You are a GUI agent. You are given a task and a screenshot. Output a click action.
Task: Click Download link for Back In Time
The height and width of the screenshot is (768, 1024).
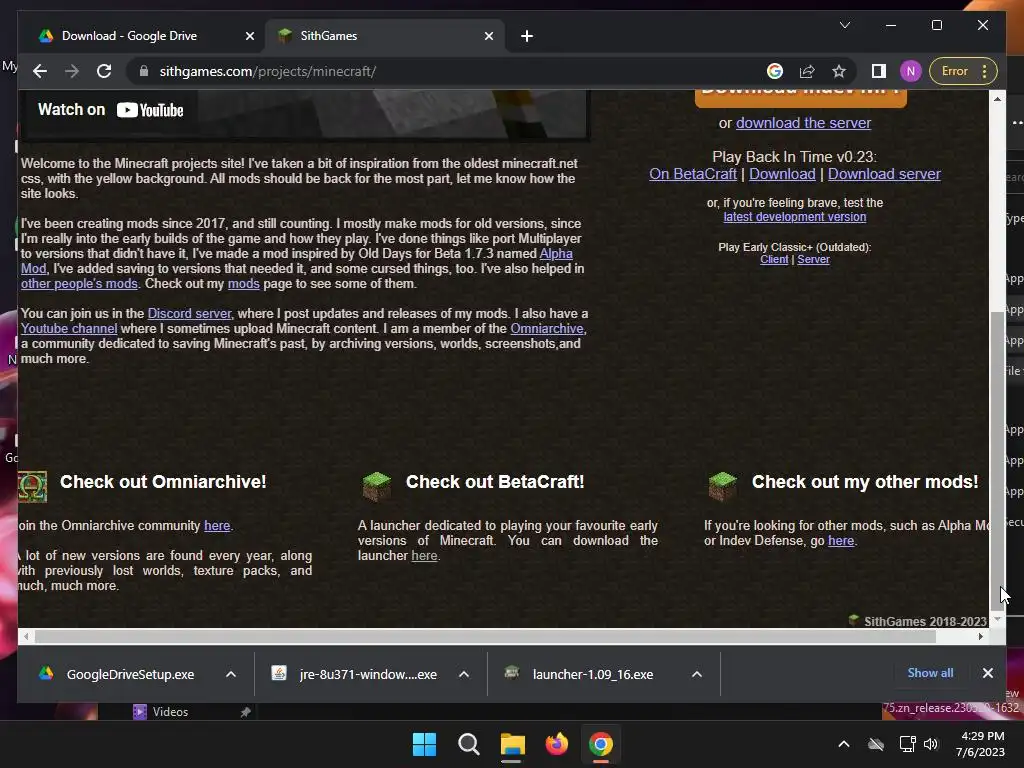coord(782,174)
